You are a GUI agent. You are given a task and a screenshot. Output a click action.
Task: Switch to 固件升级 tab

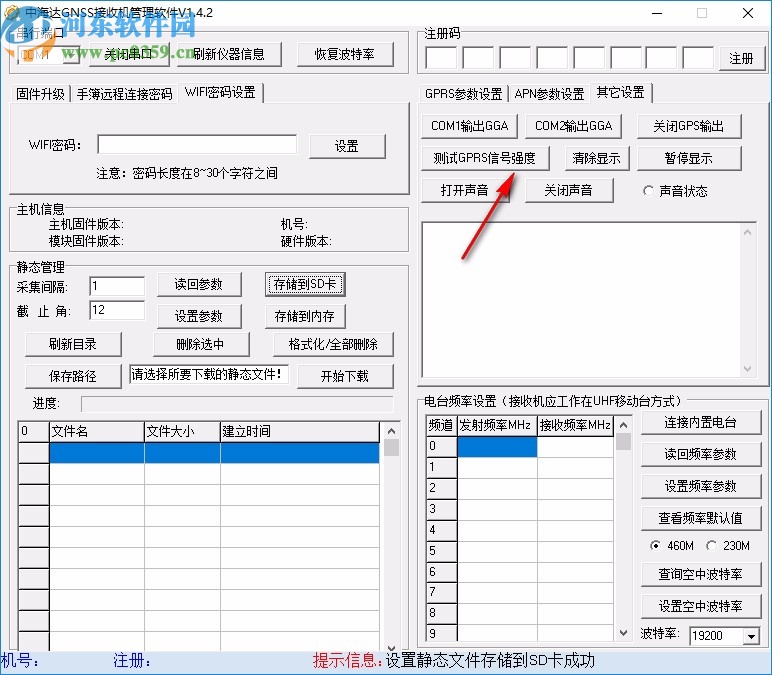point(40,94)
